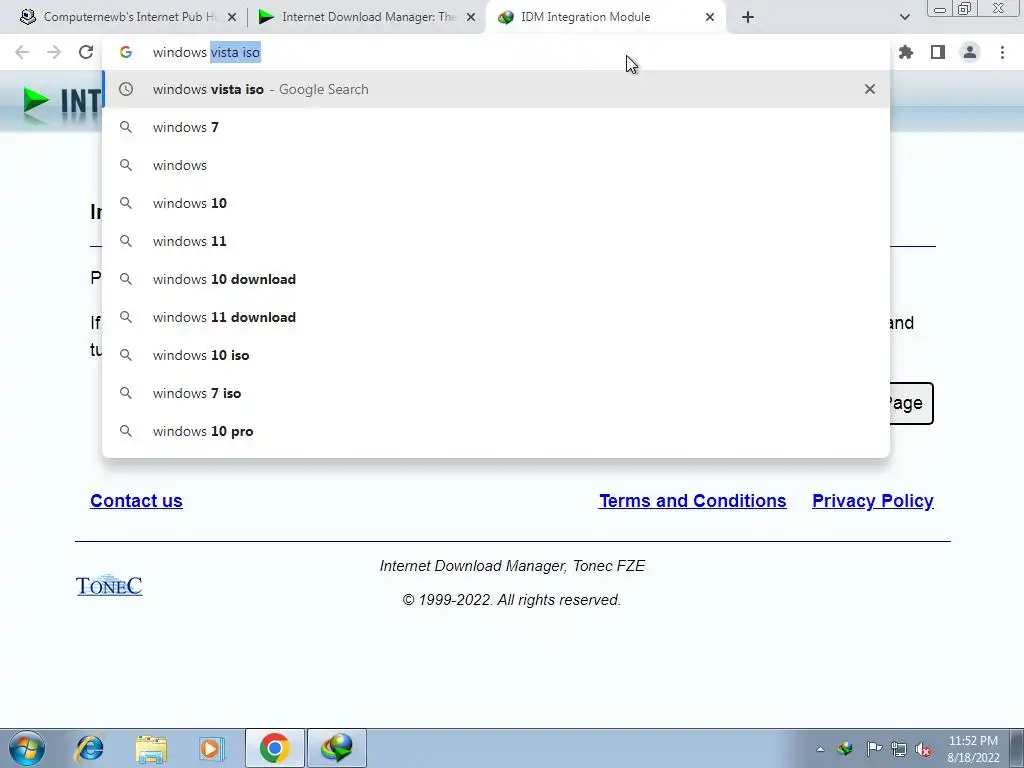Close the Computernewb's Internet Pub tab
Screen dimensions: 1024x768
tap(232, 17)
